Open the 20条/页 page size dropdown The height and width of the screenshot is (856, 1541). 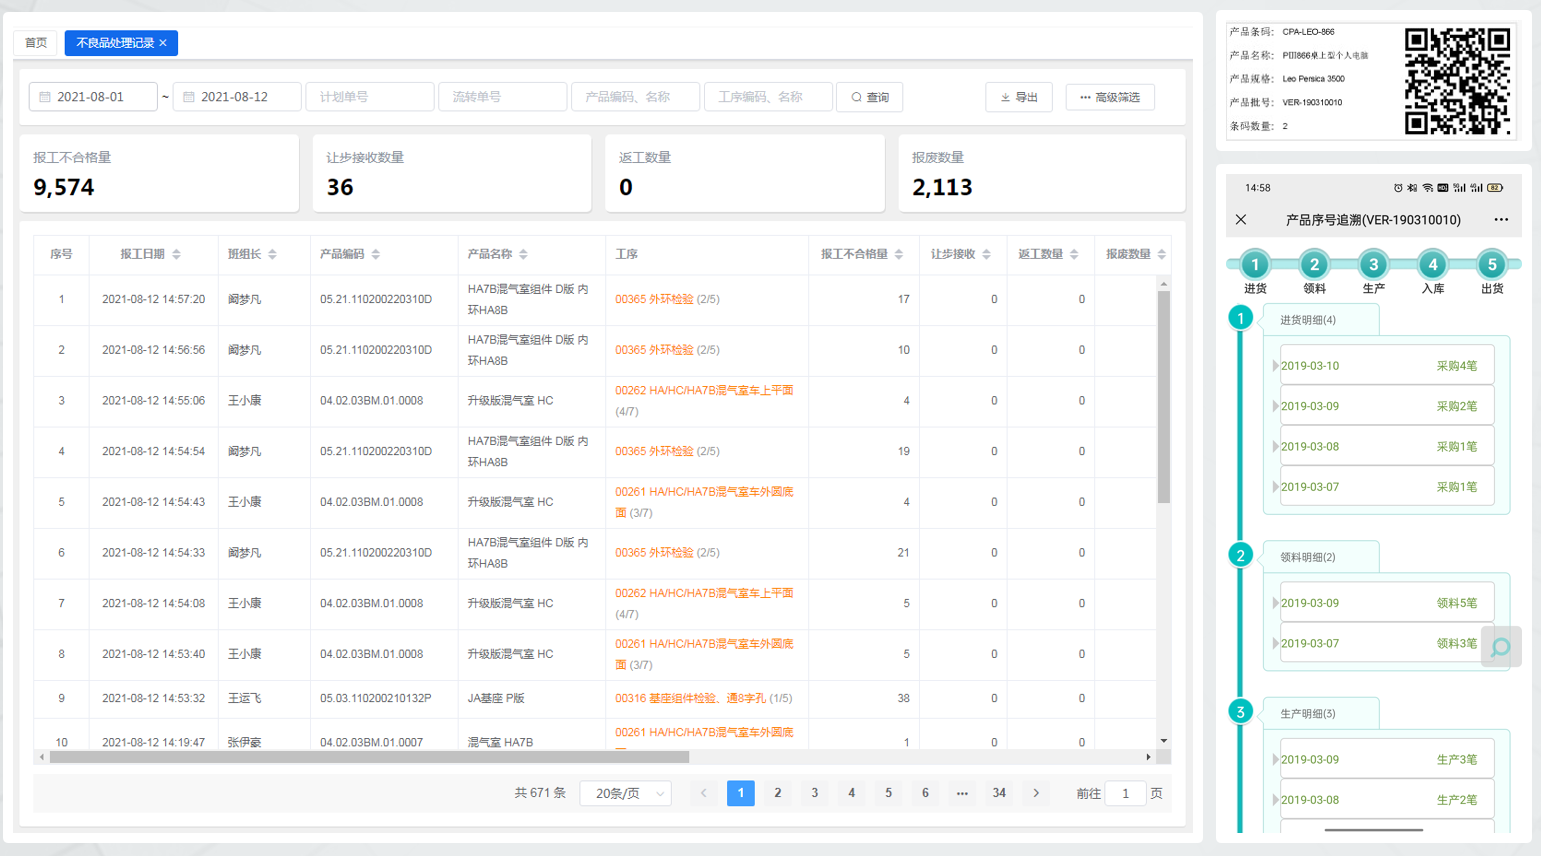[x=626, y=793]
